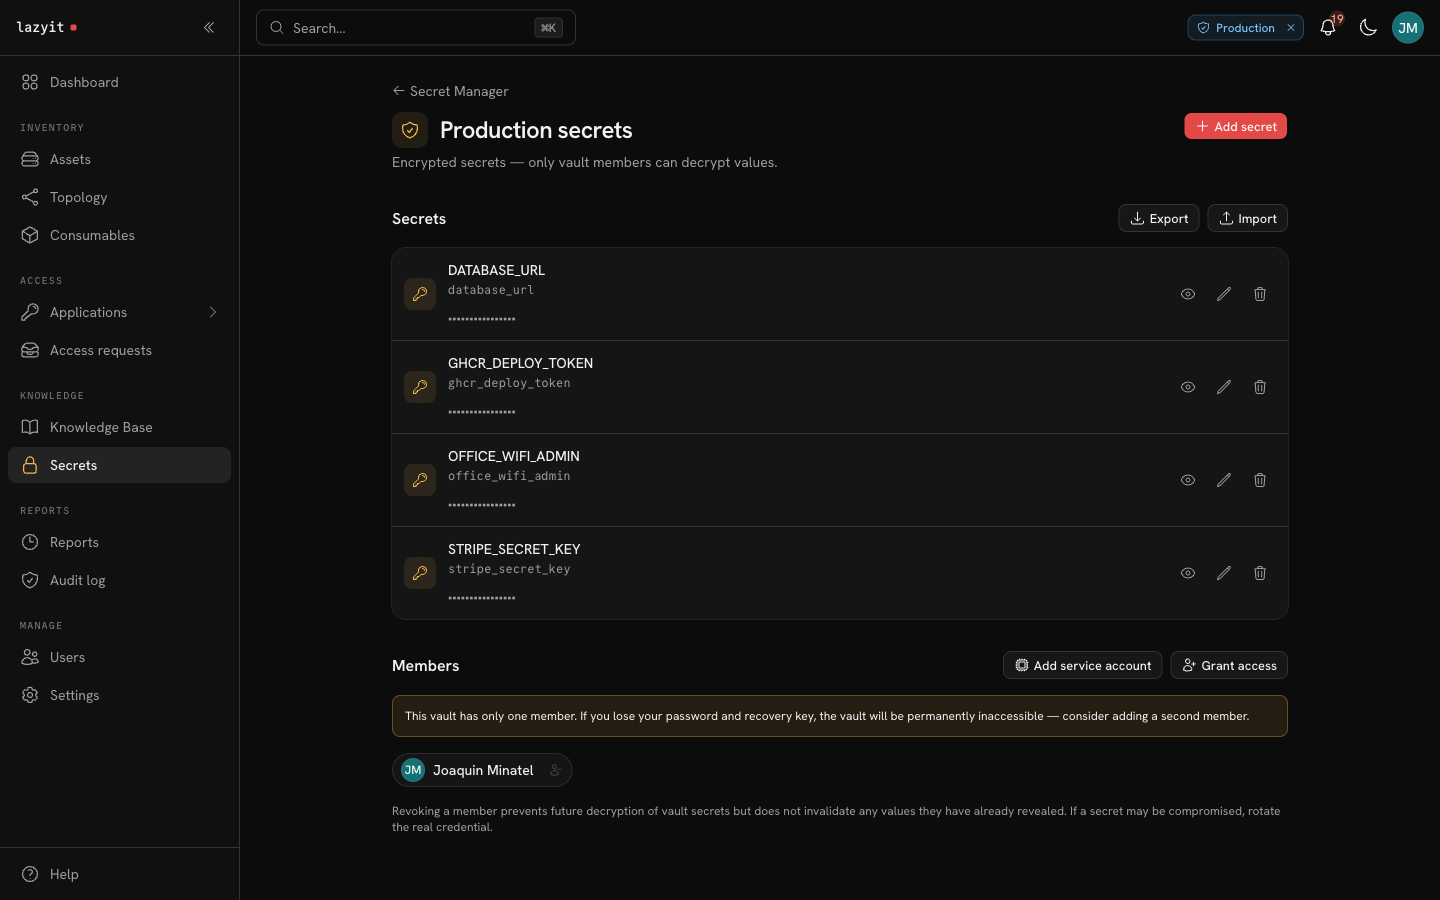
Task: Click the Add secret button
Action: pyautogui.click(x=1235, y=126)
